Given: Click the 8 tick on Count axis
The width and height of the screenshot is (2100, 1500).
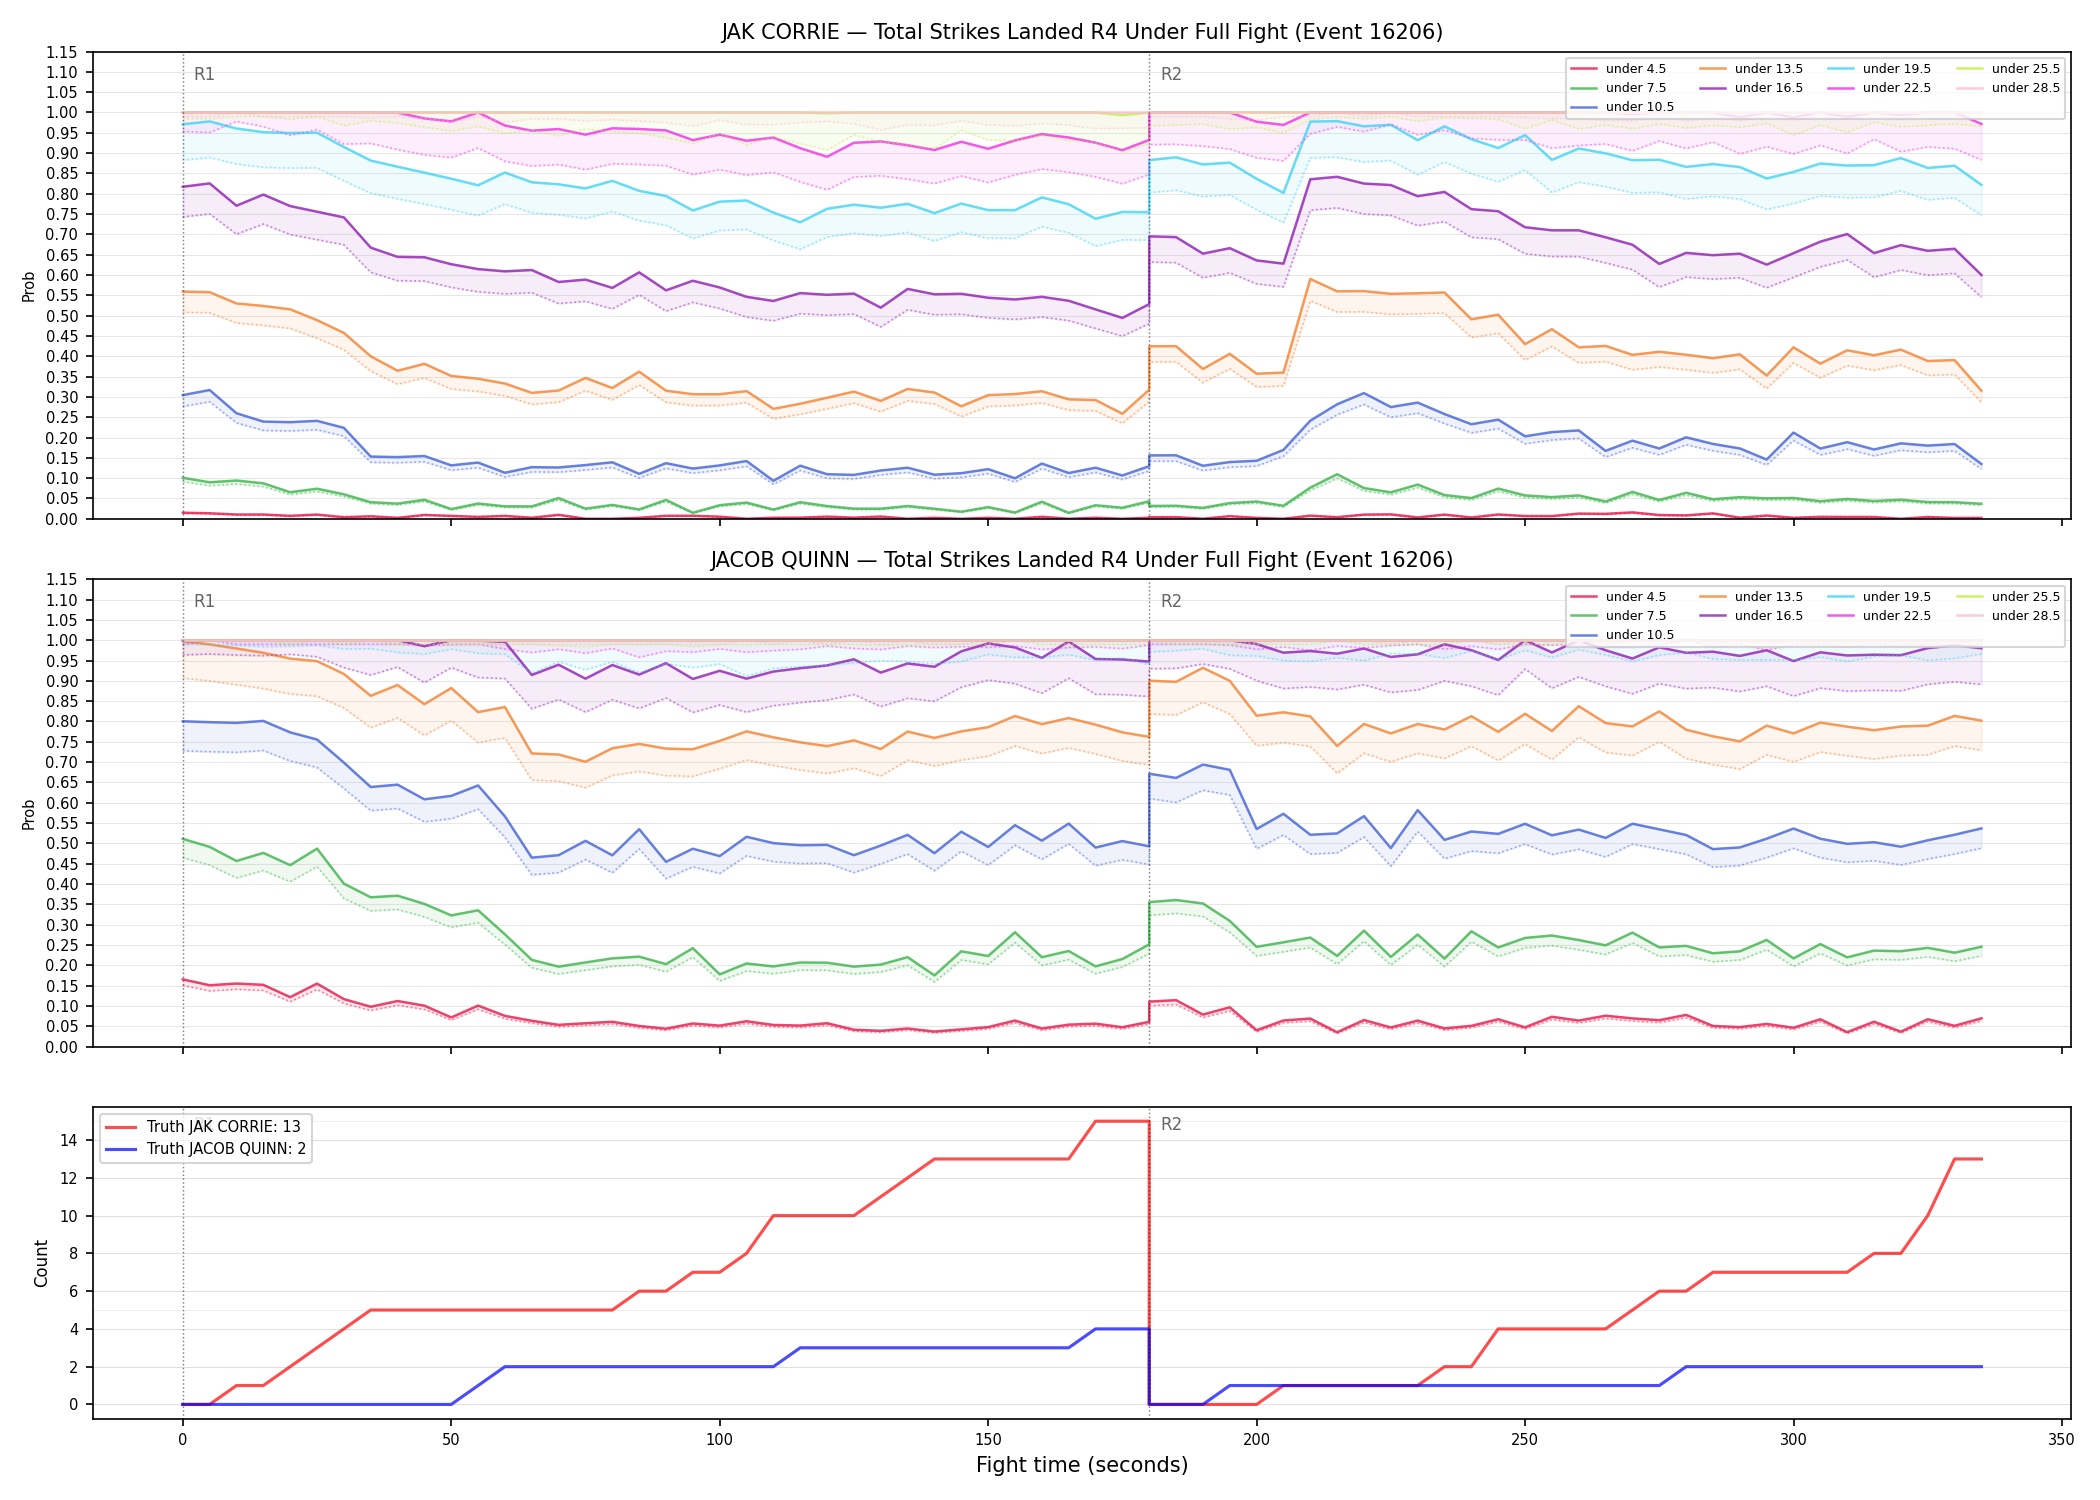Looking at the screenshot, I should [x=73, y=1253].
